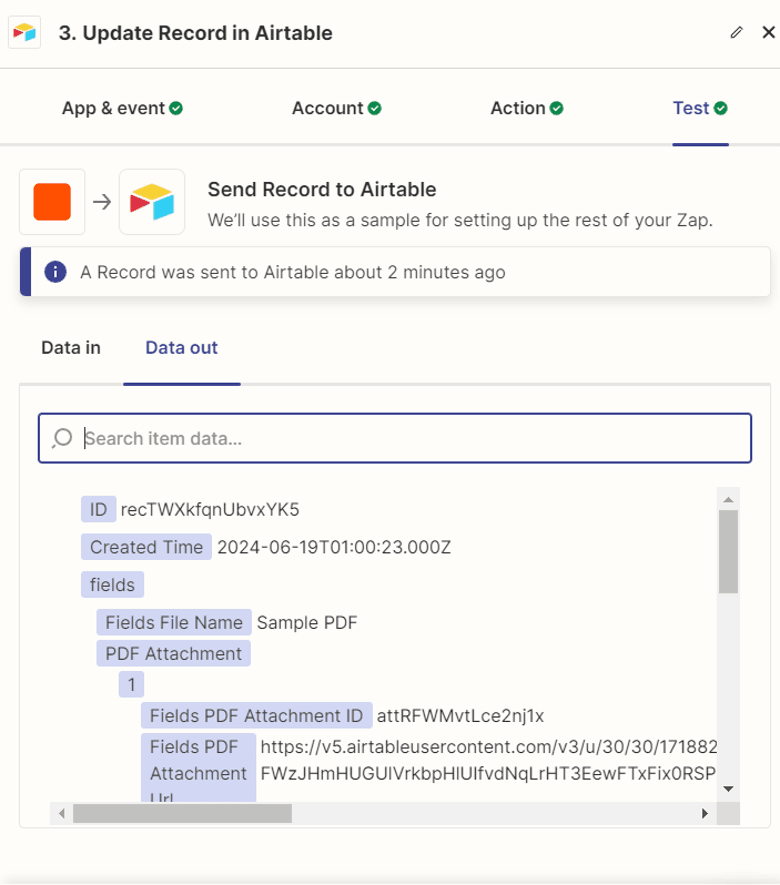Screen dimensions: 780x885
Task: Click the green checkmark beside Account
Action: click(x=374, y=107)
